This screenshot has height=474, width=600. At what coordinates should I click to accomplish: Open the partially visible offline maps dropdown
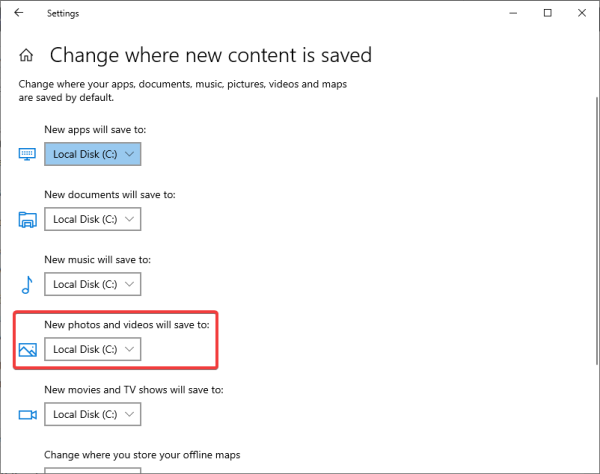point(93,470)
